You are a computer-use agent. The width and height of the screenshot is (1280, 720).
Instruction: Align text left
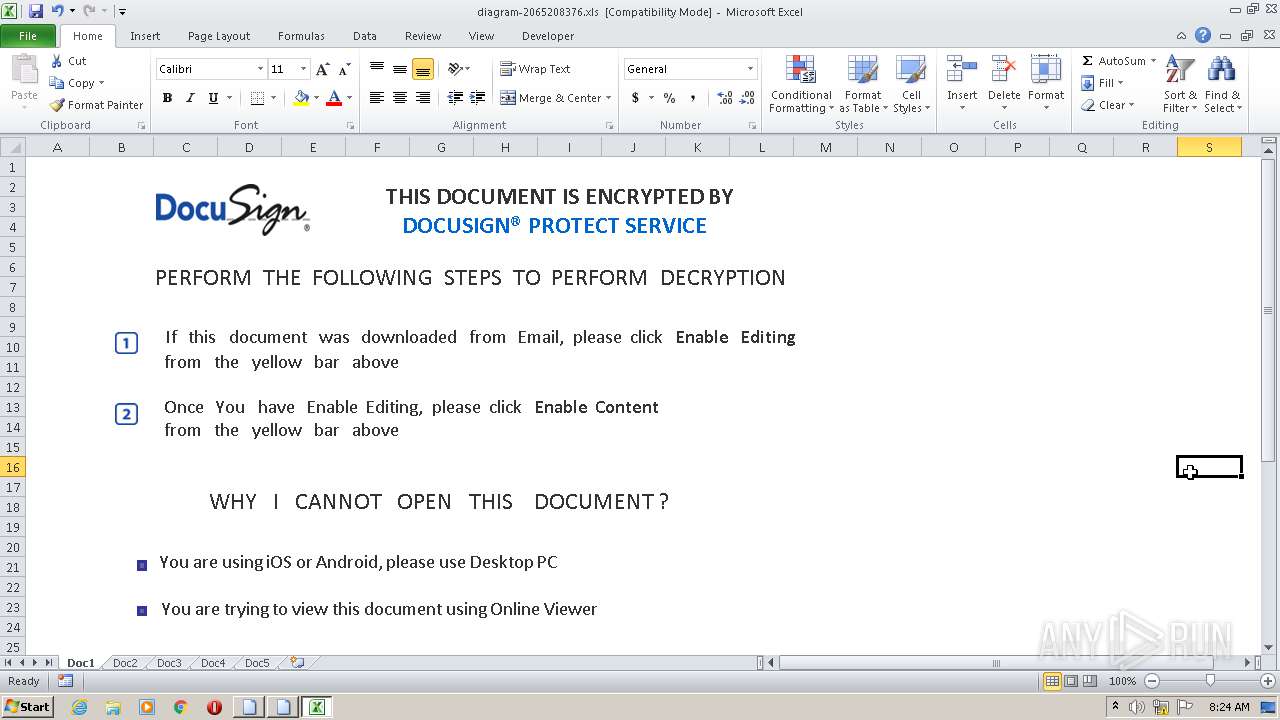click(377, 98)
